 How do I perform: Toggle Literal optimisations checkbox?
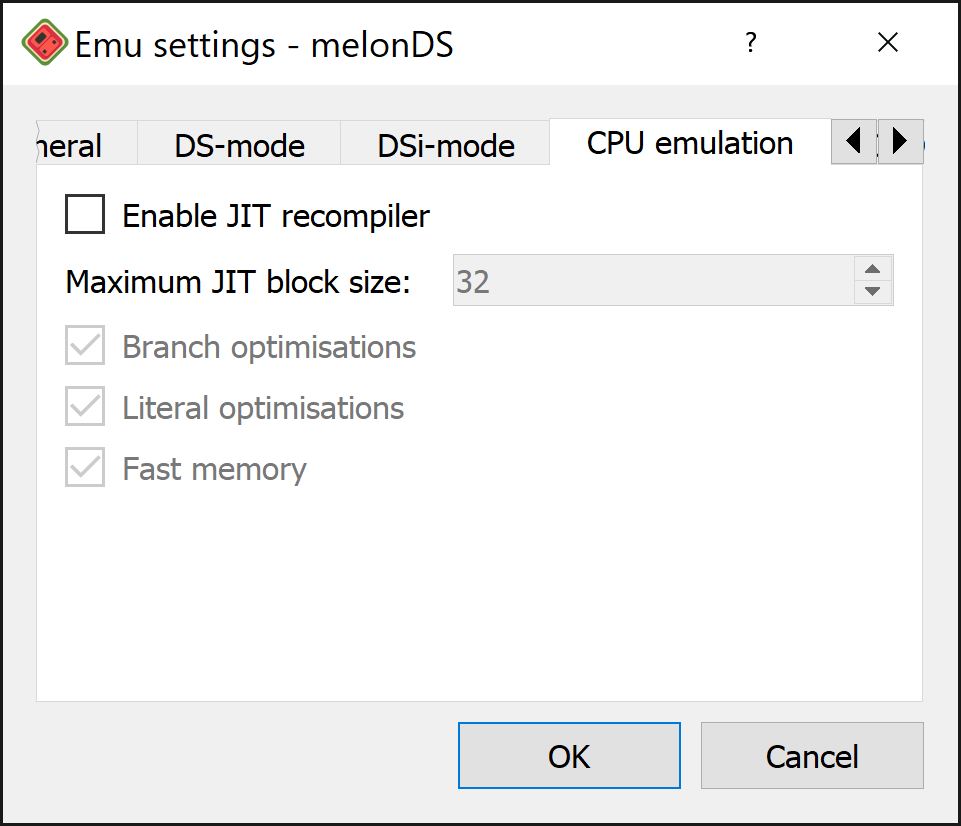(85, 406)
